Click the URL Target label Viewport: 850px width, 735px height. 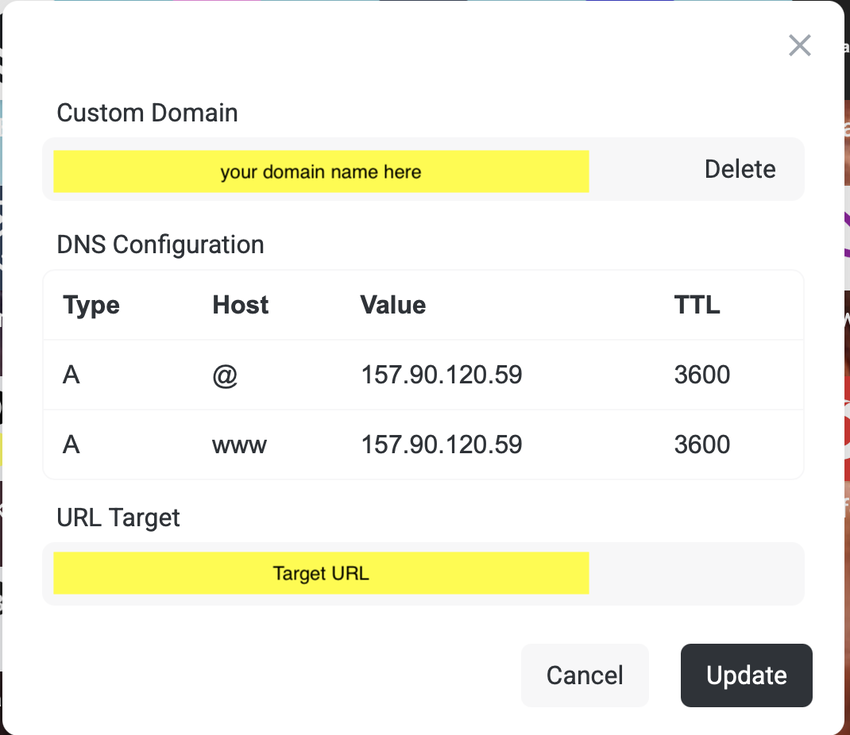(118, 517)
